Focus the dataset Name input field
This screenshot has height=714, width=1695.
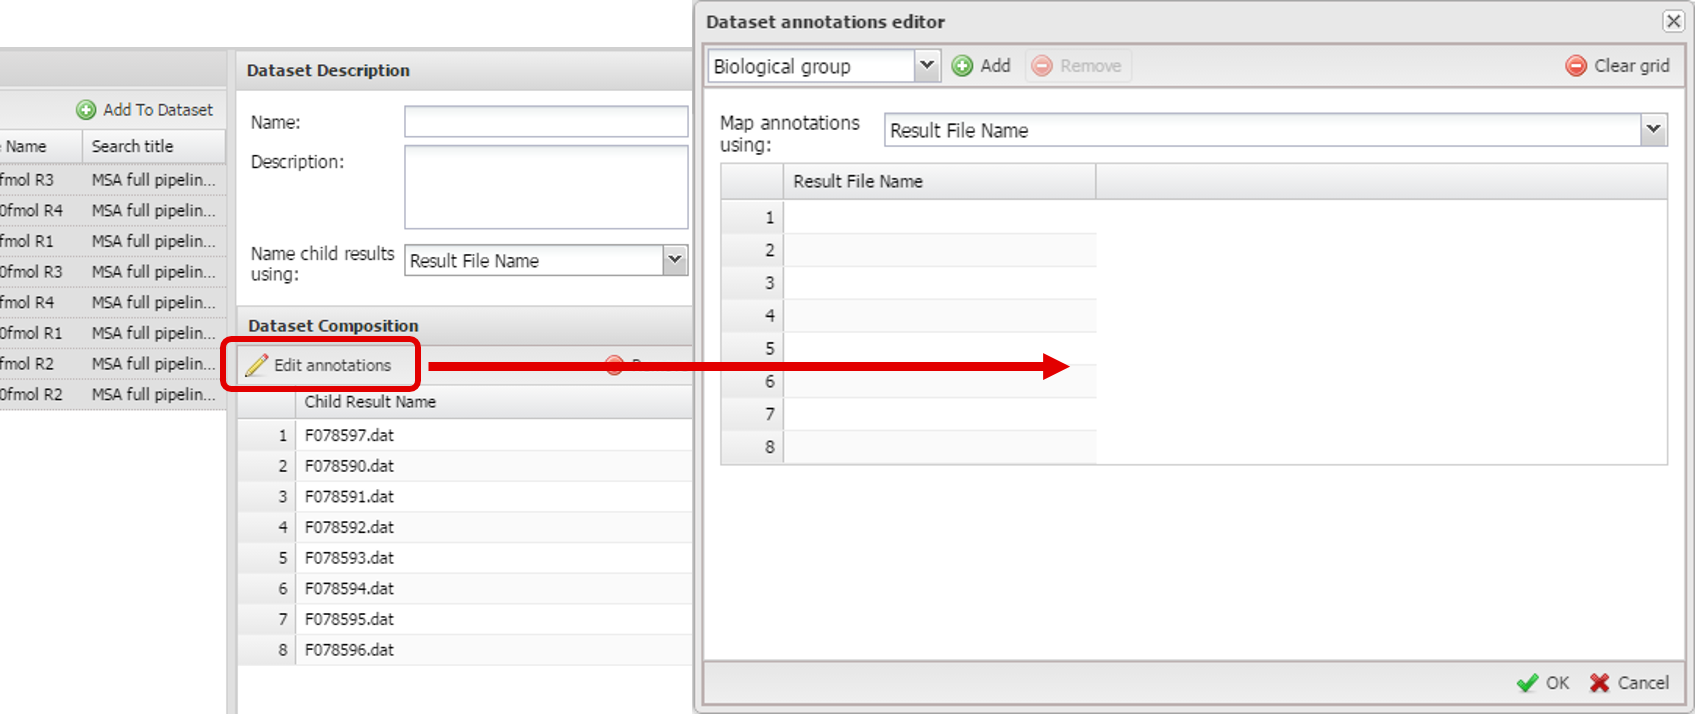click(x=546, y=122)
